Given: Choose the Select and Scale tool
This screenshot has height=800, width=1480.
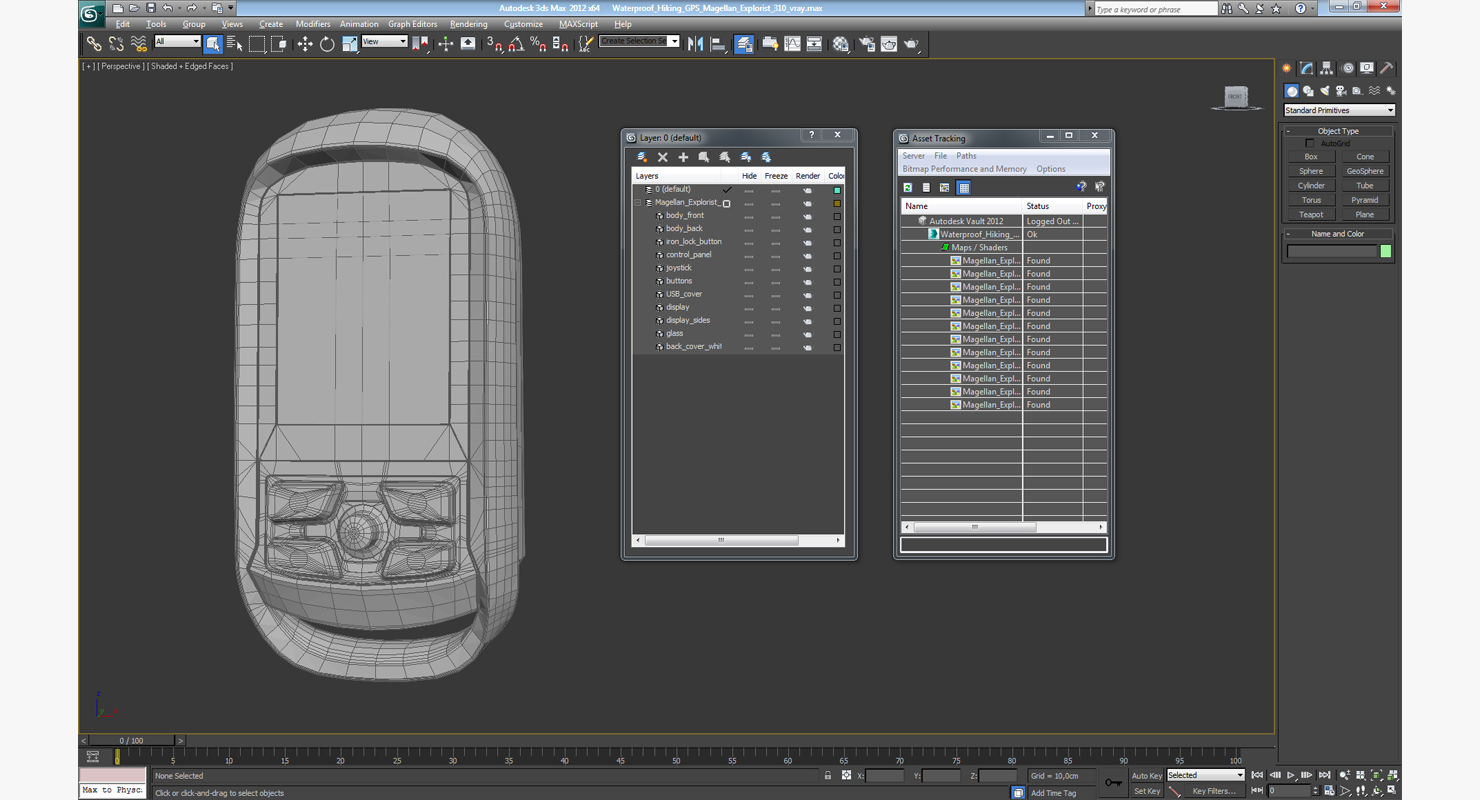Looking at the screenshot, I should pos(349,44).
